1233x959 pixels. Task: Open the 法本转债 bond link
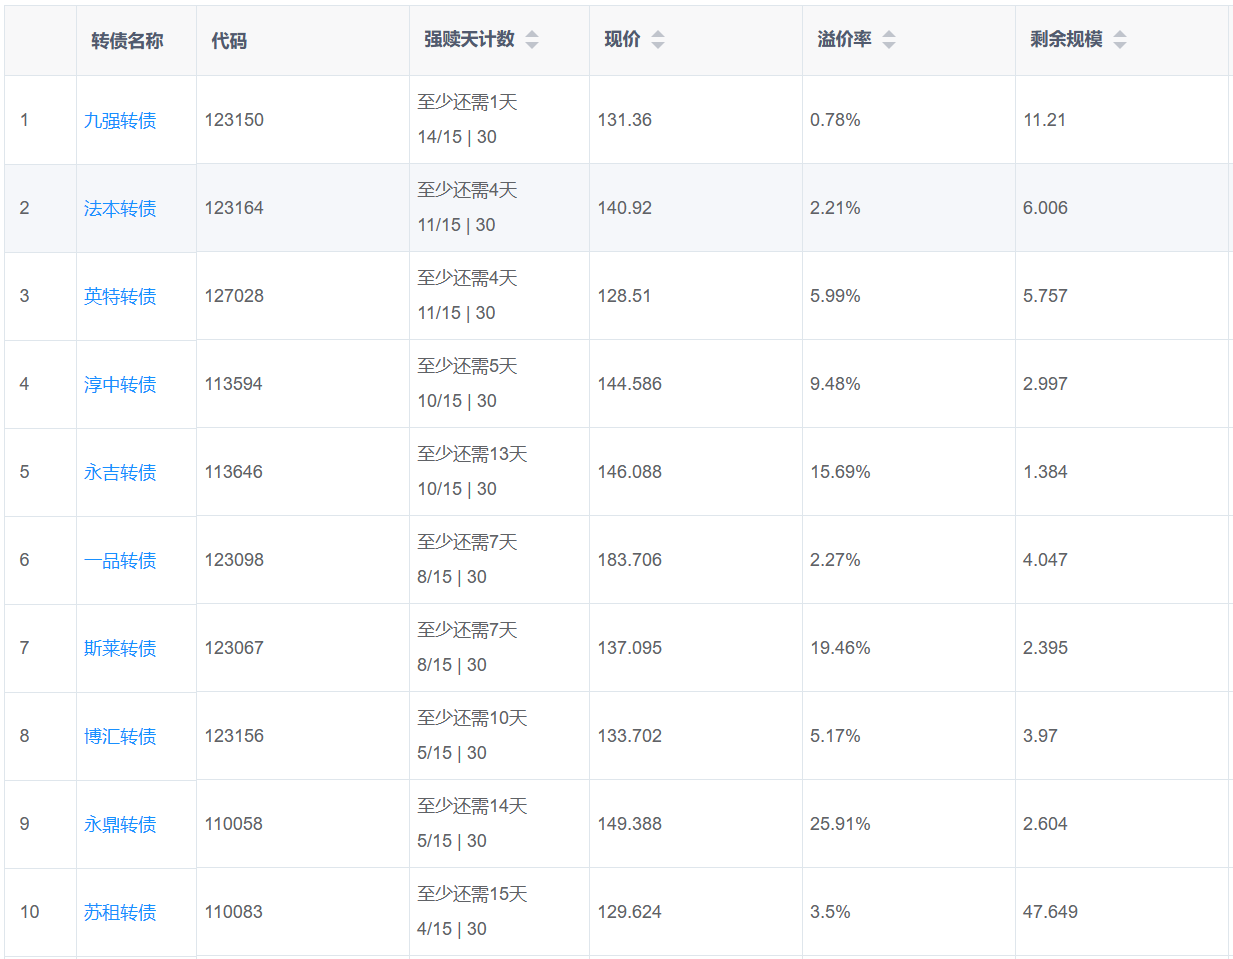point(120,209)
